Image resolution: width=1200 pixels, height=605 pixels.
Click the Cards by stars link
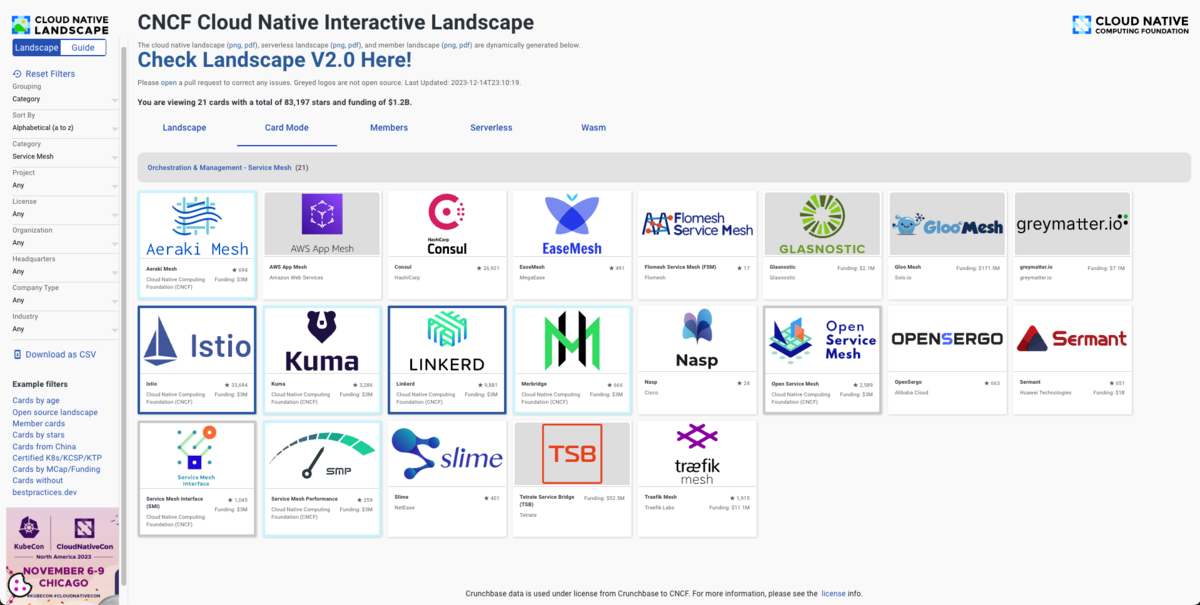point(38,435)
